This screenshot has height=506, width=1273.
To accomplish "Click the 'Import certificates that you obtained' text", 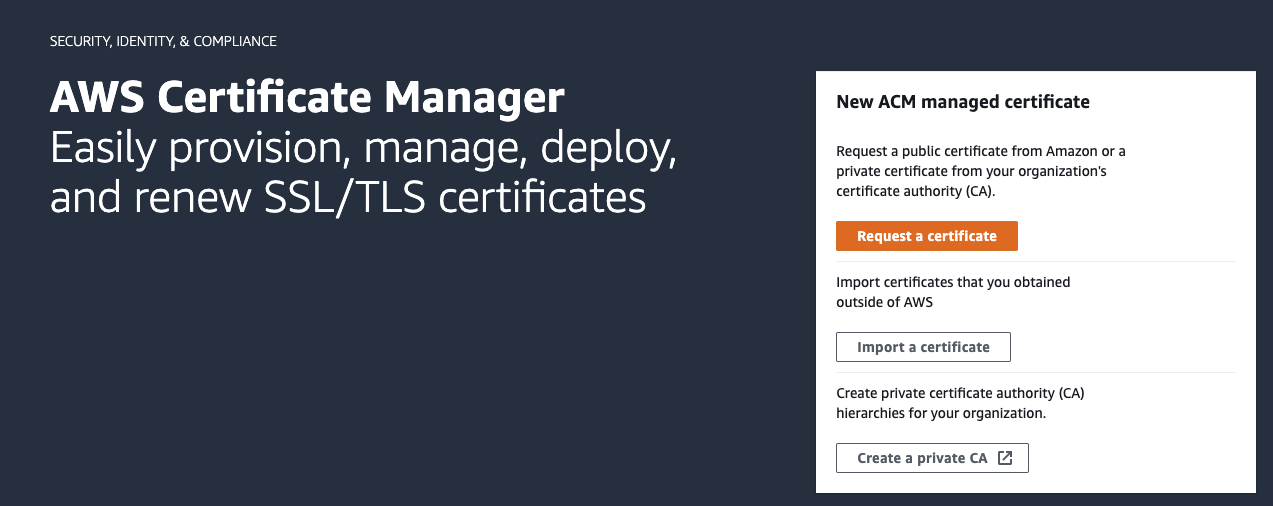I will [953, 282].
